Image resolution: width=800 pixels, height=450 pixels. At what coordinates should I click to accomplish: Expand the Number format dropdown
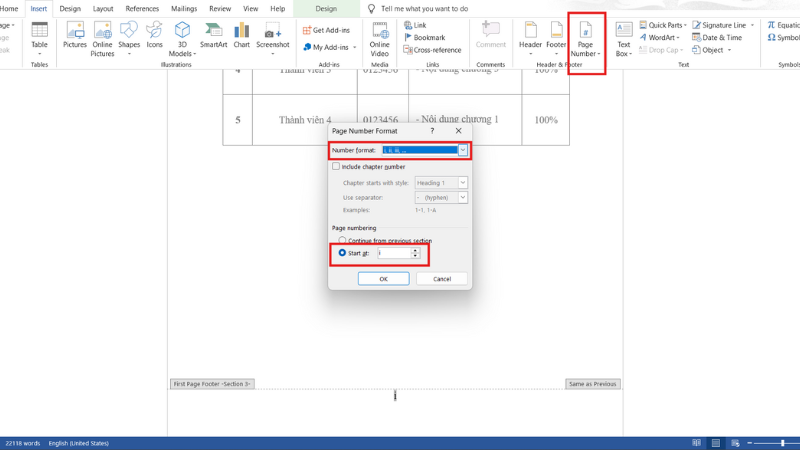point(463,150)
